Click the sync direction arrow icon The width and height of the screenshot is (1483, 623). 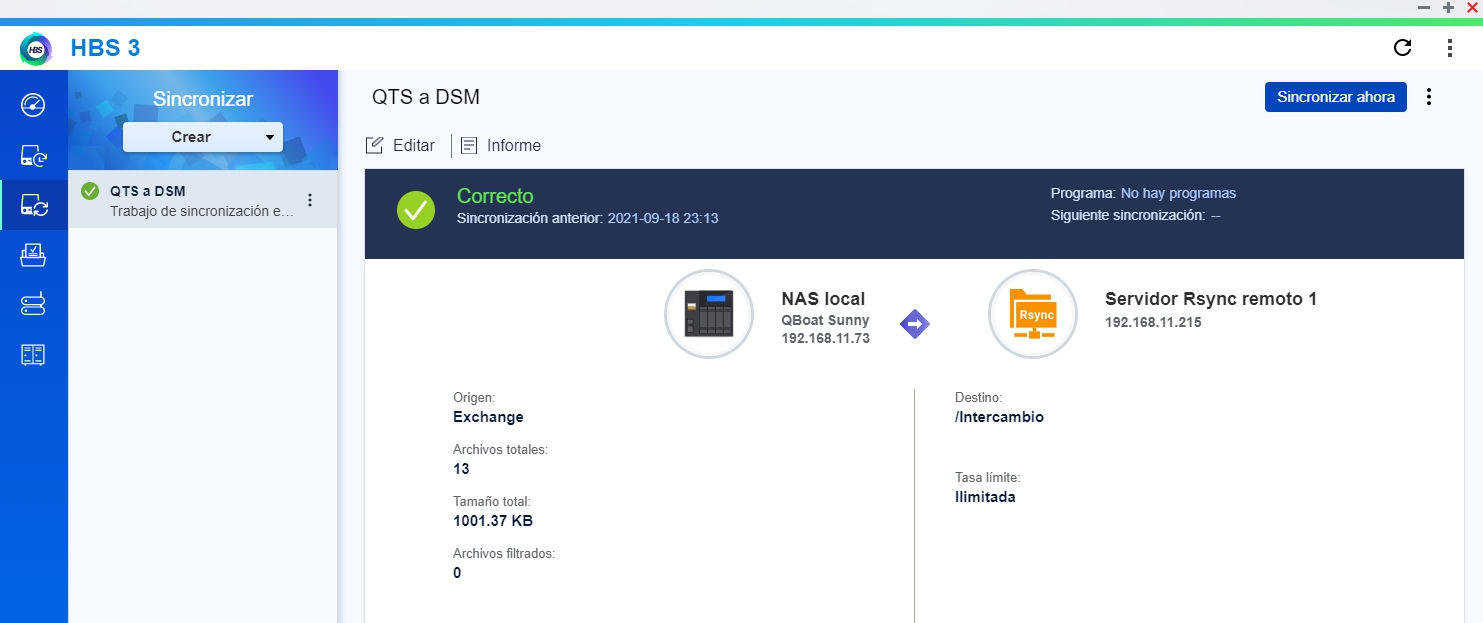tap(915, 324)
